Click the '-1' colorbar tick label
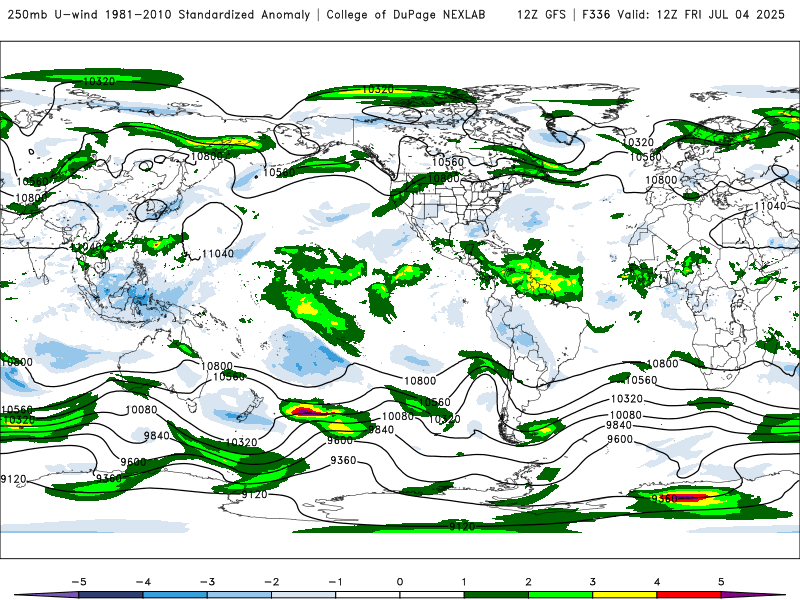 click(336, 582)
